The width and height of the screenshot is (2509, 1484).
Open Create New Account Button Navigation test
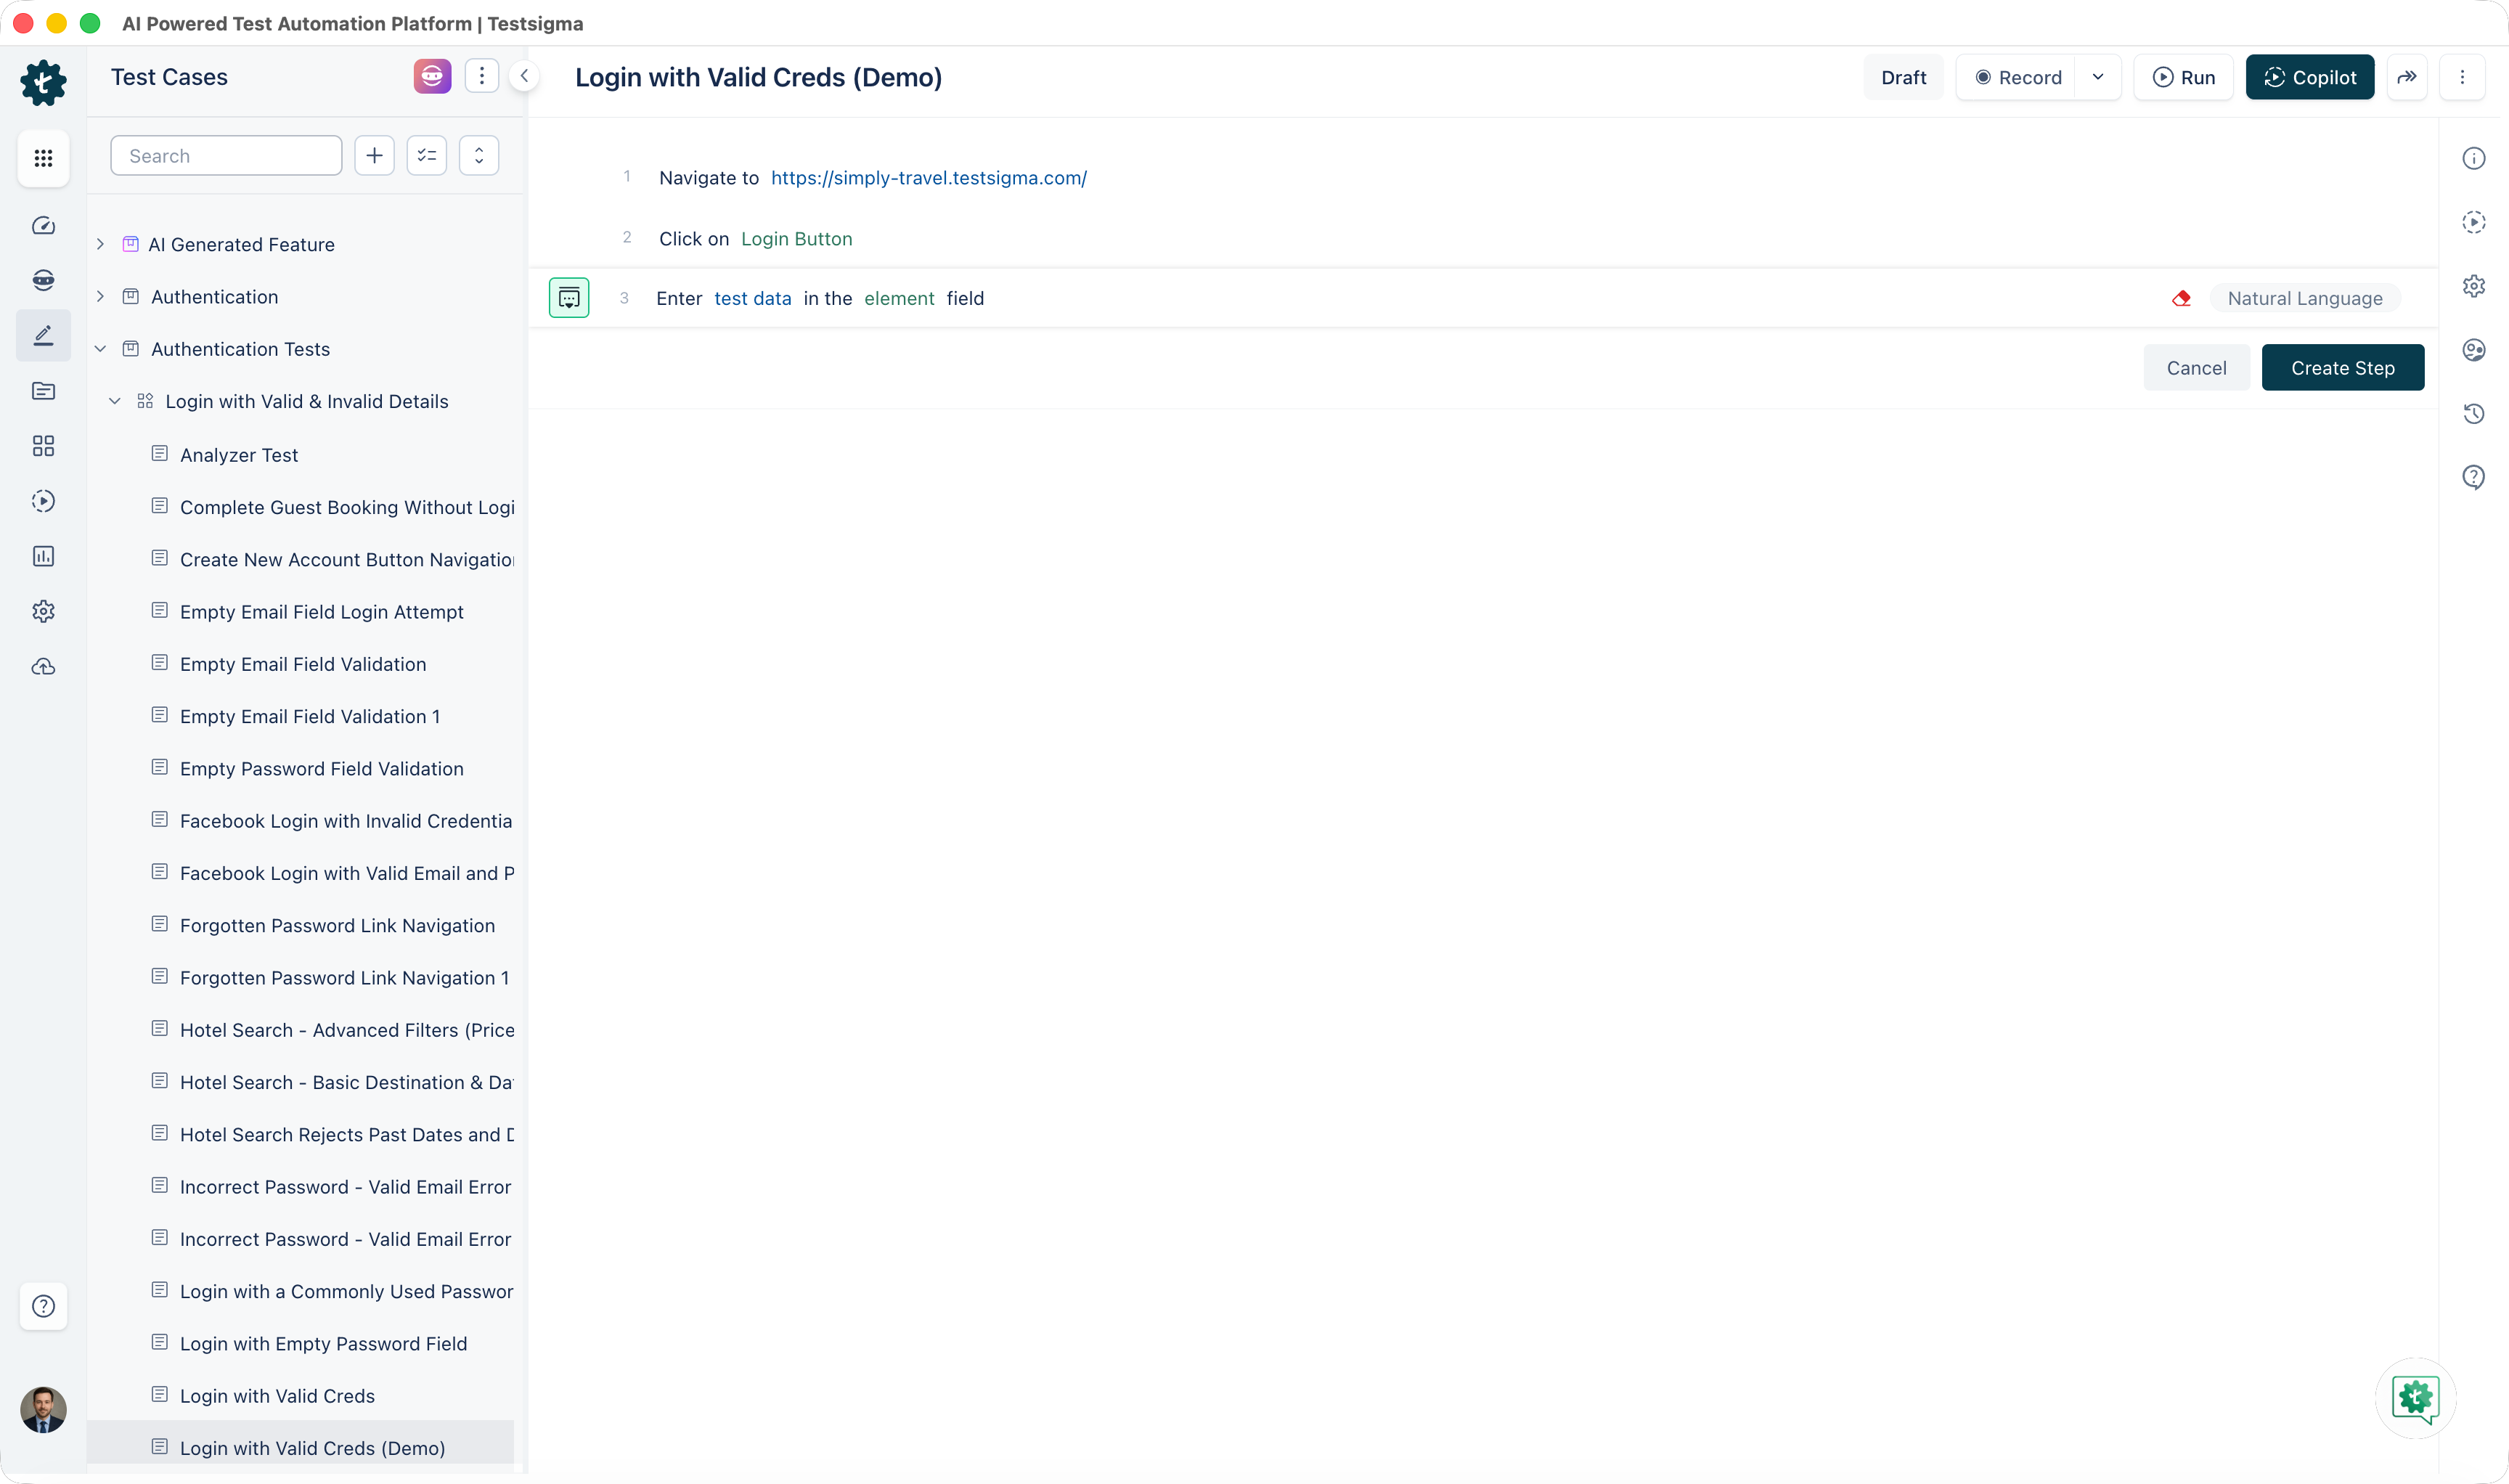347,560
